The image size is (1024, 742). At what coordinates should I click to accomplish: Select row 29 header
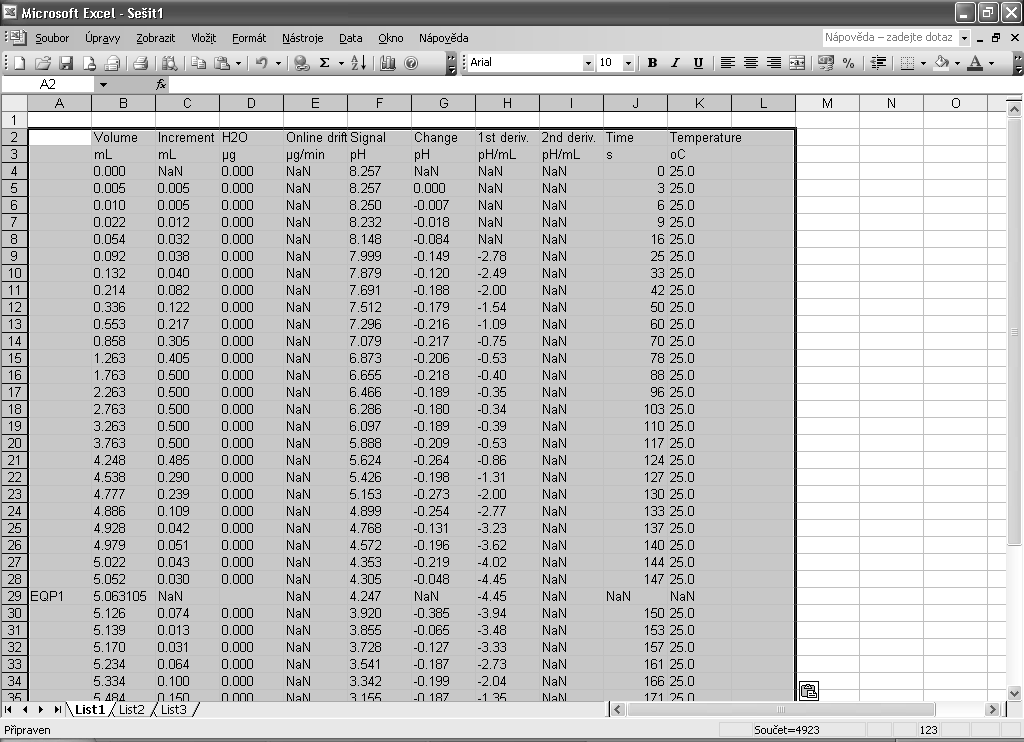pyautogui.click(x=14, y=596)
